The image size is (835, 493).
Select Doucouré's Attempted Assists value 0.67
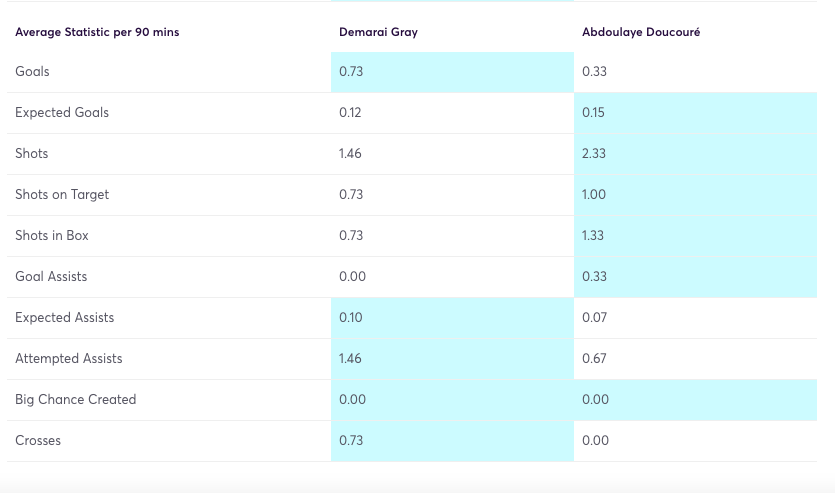[594, 358]
